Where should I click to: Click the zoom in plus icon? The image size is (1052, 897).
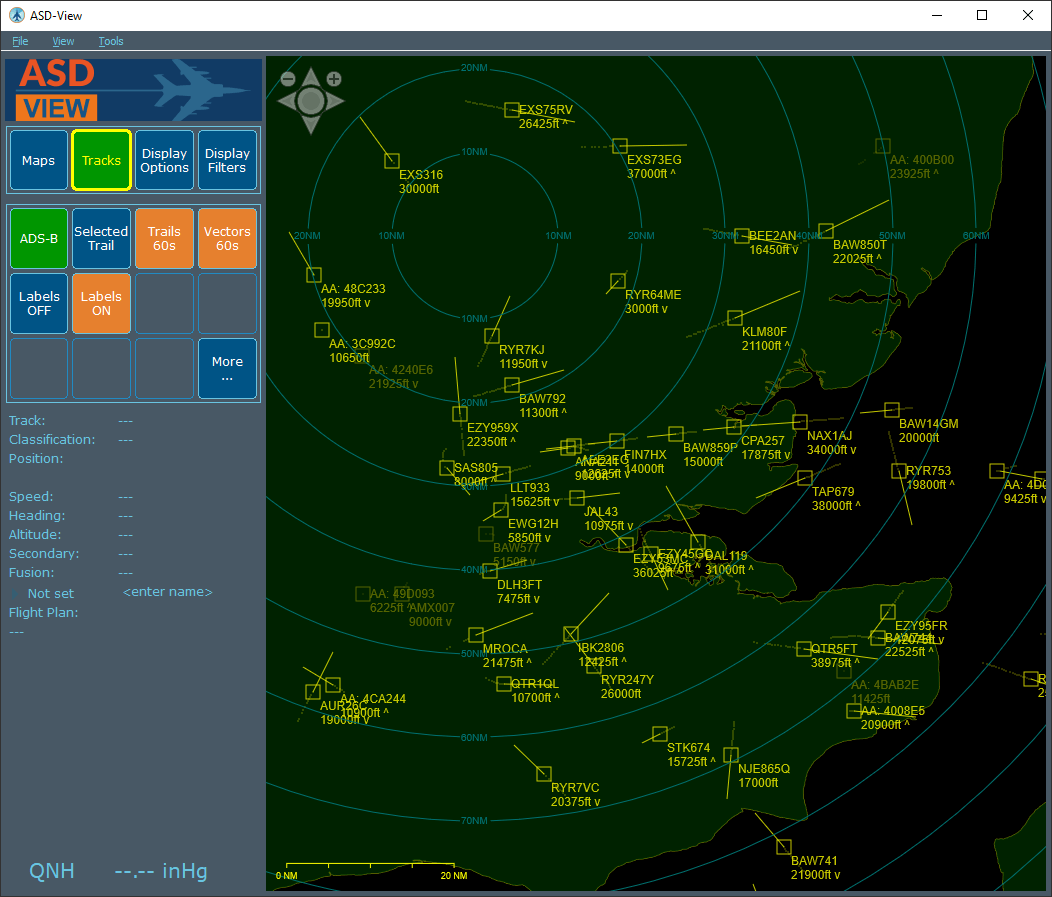(x=334, y=79)
